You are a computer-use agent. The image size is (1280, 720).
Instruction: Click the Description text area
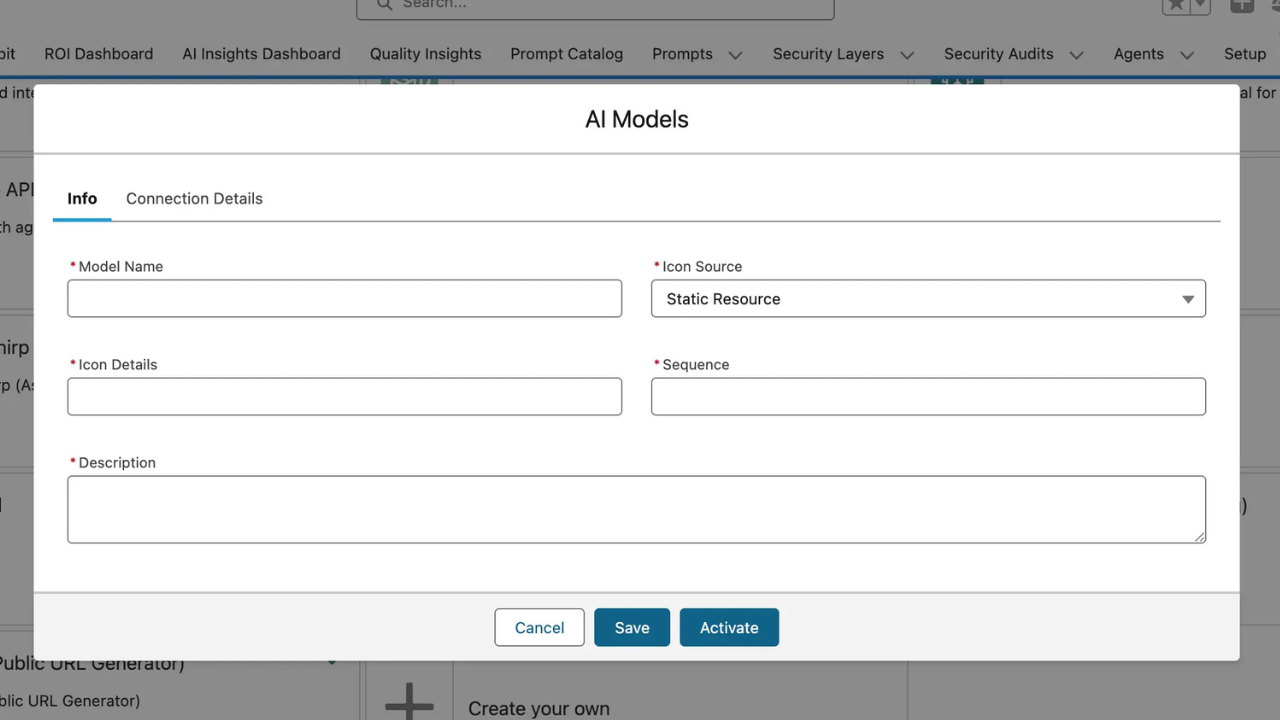click(636, 510)
